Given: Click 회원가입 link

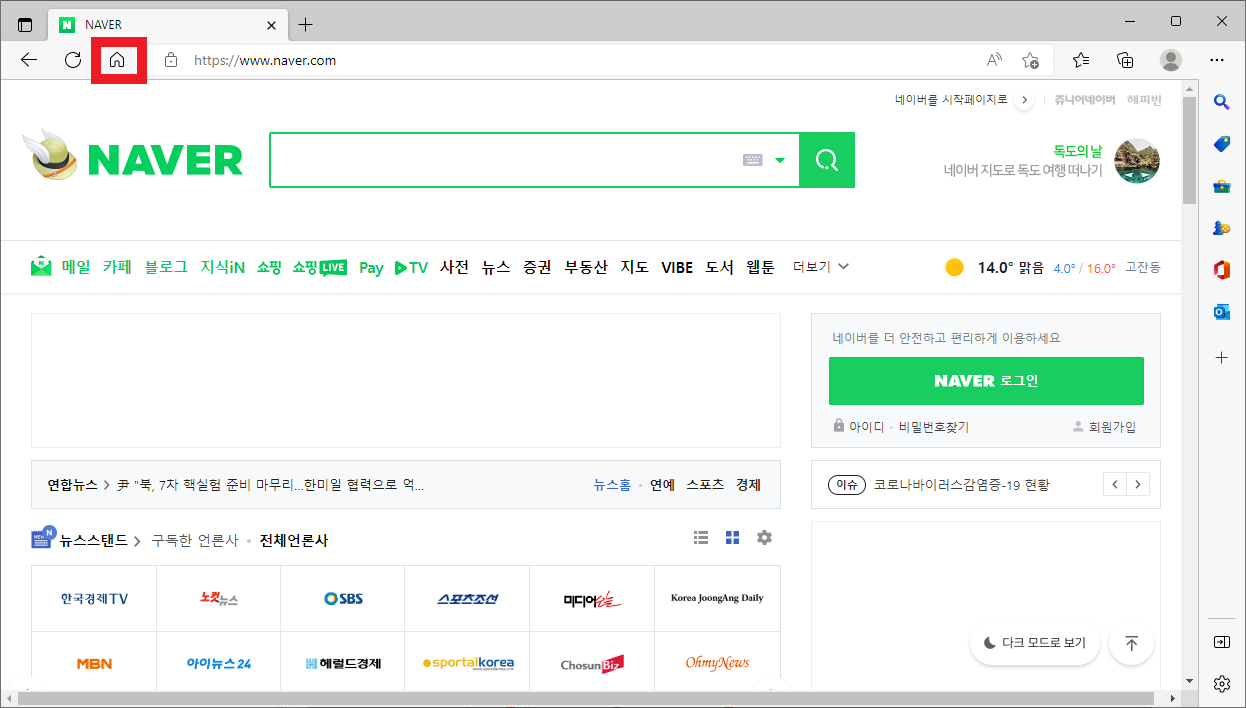Looking at the screenshot, I should click(1104, 427).
